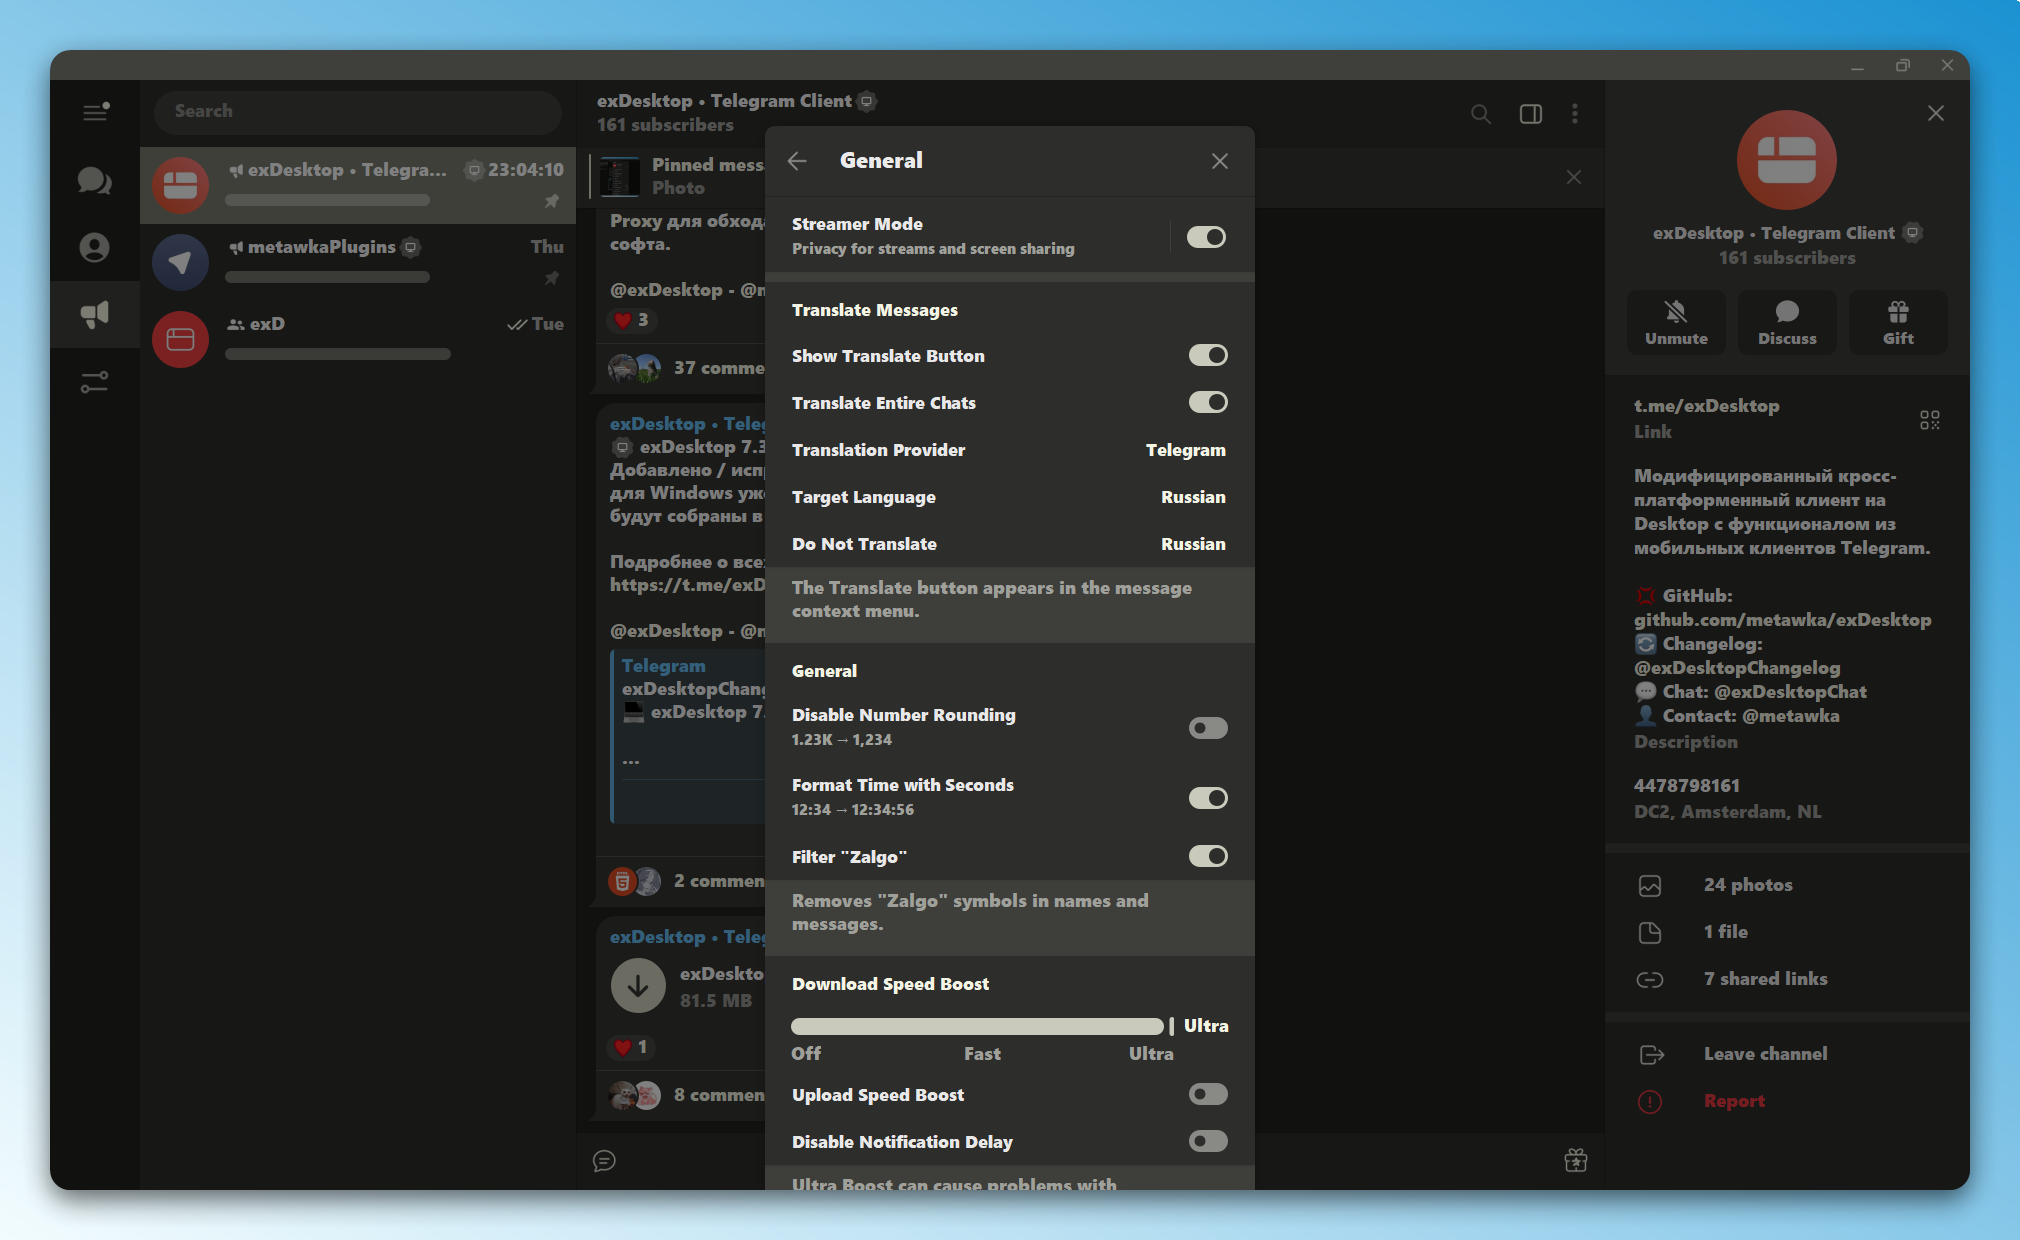Go back with the General arrow
This screenshot has height=1240, width=2020.
pyautogui.click(x=797, y=161)
